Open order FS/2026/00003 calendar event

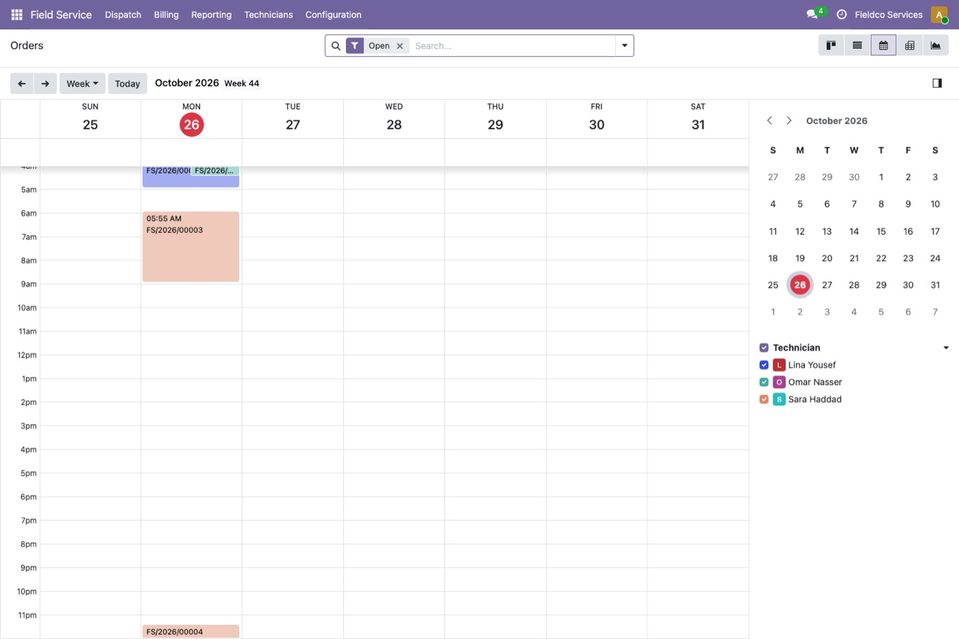(x=191, y=246)
